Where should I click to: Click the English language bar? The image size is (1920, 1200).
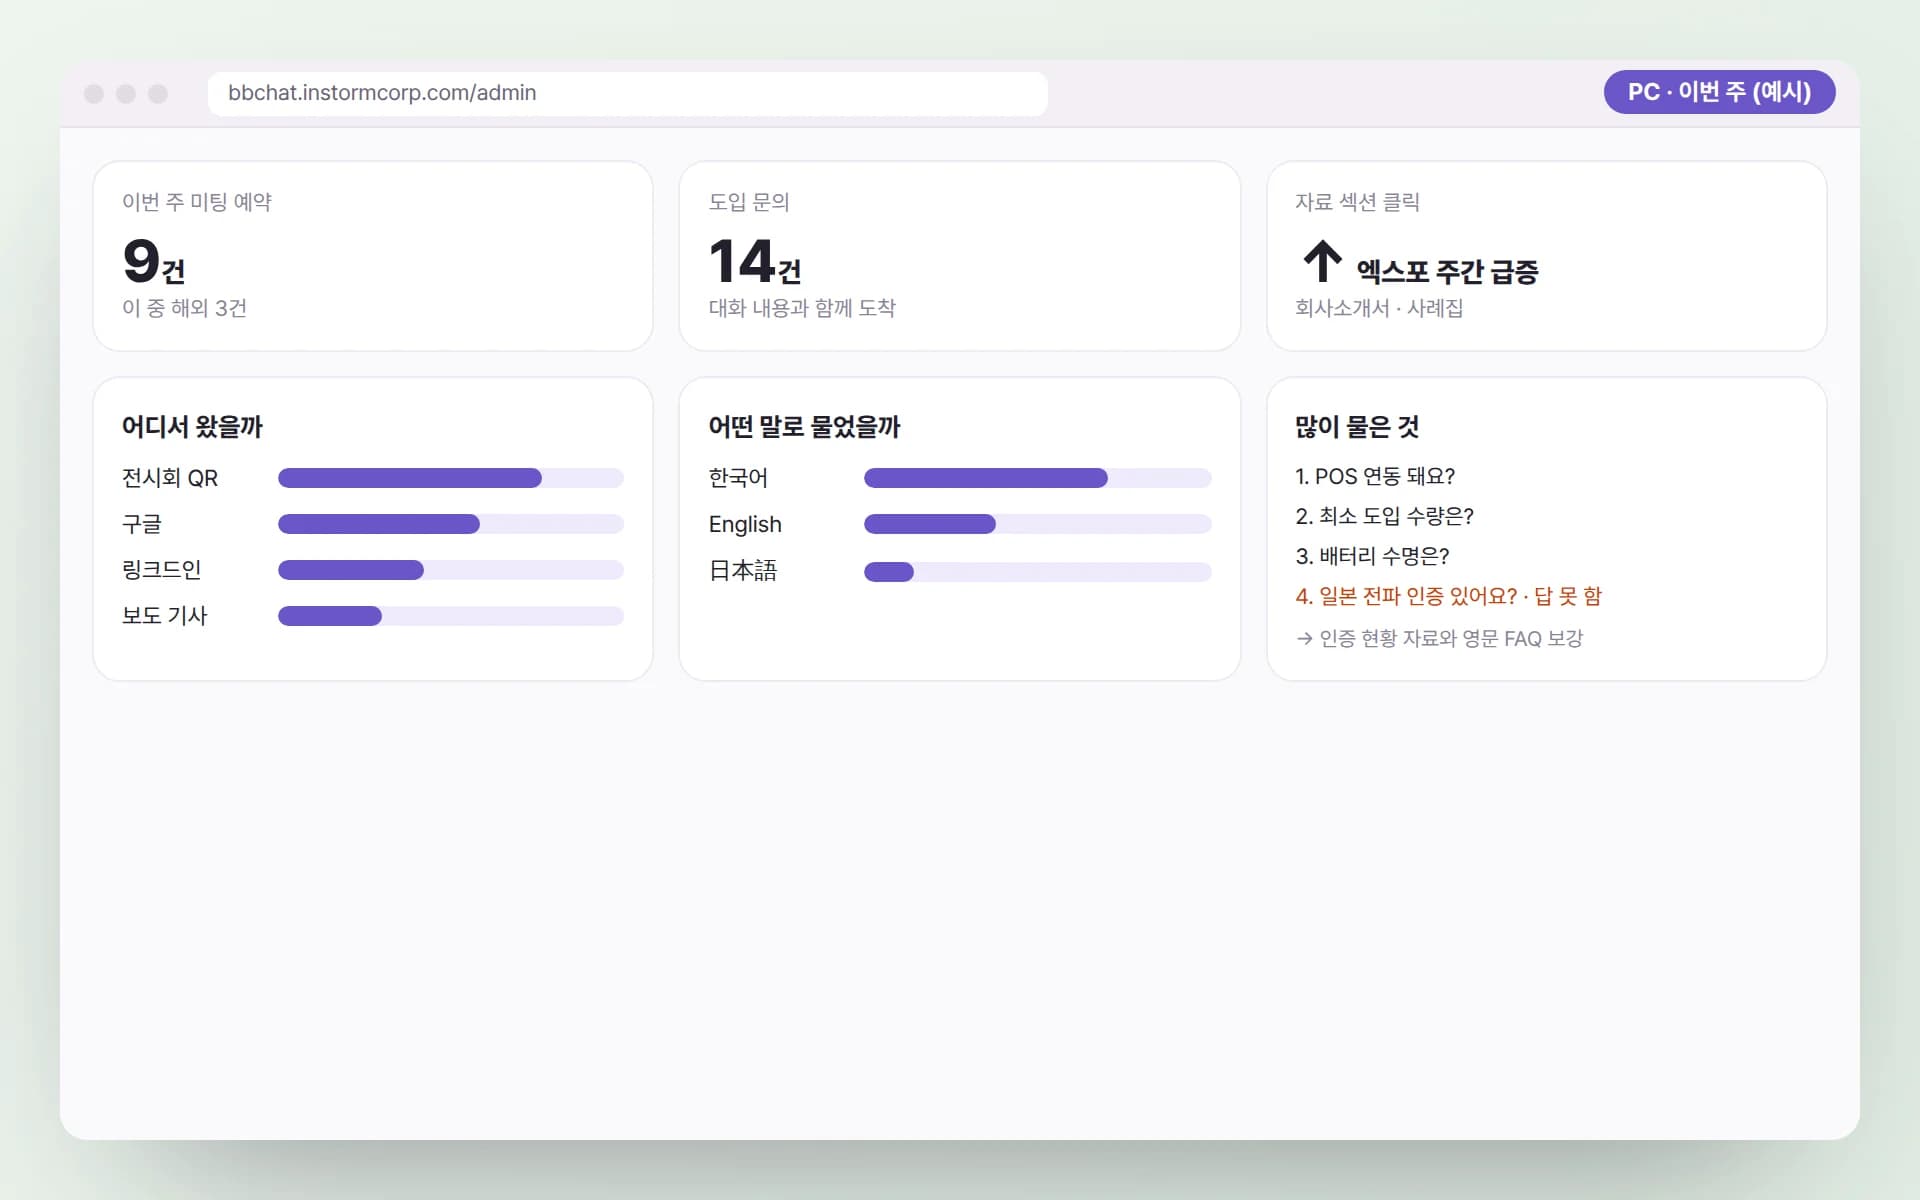[1038, 524]
